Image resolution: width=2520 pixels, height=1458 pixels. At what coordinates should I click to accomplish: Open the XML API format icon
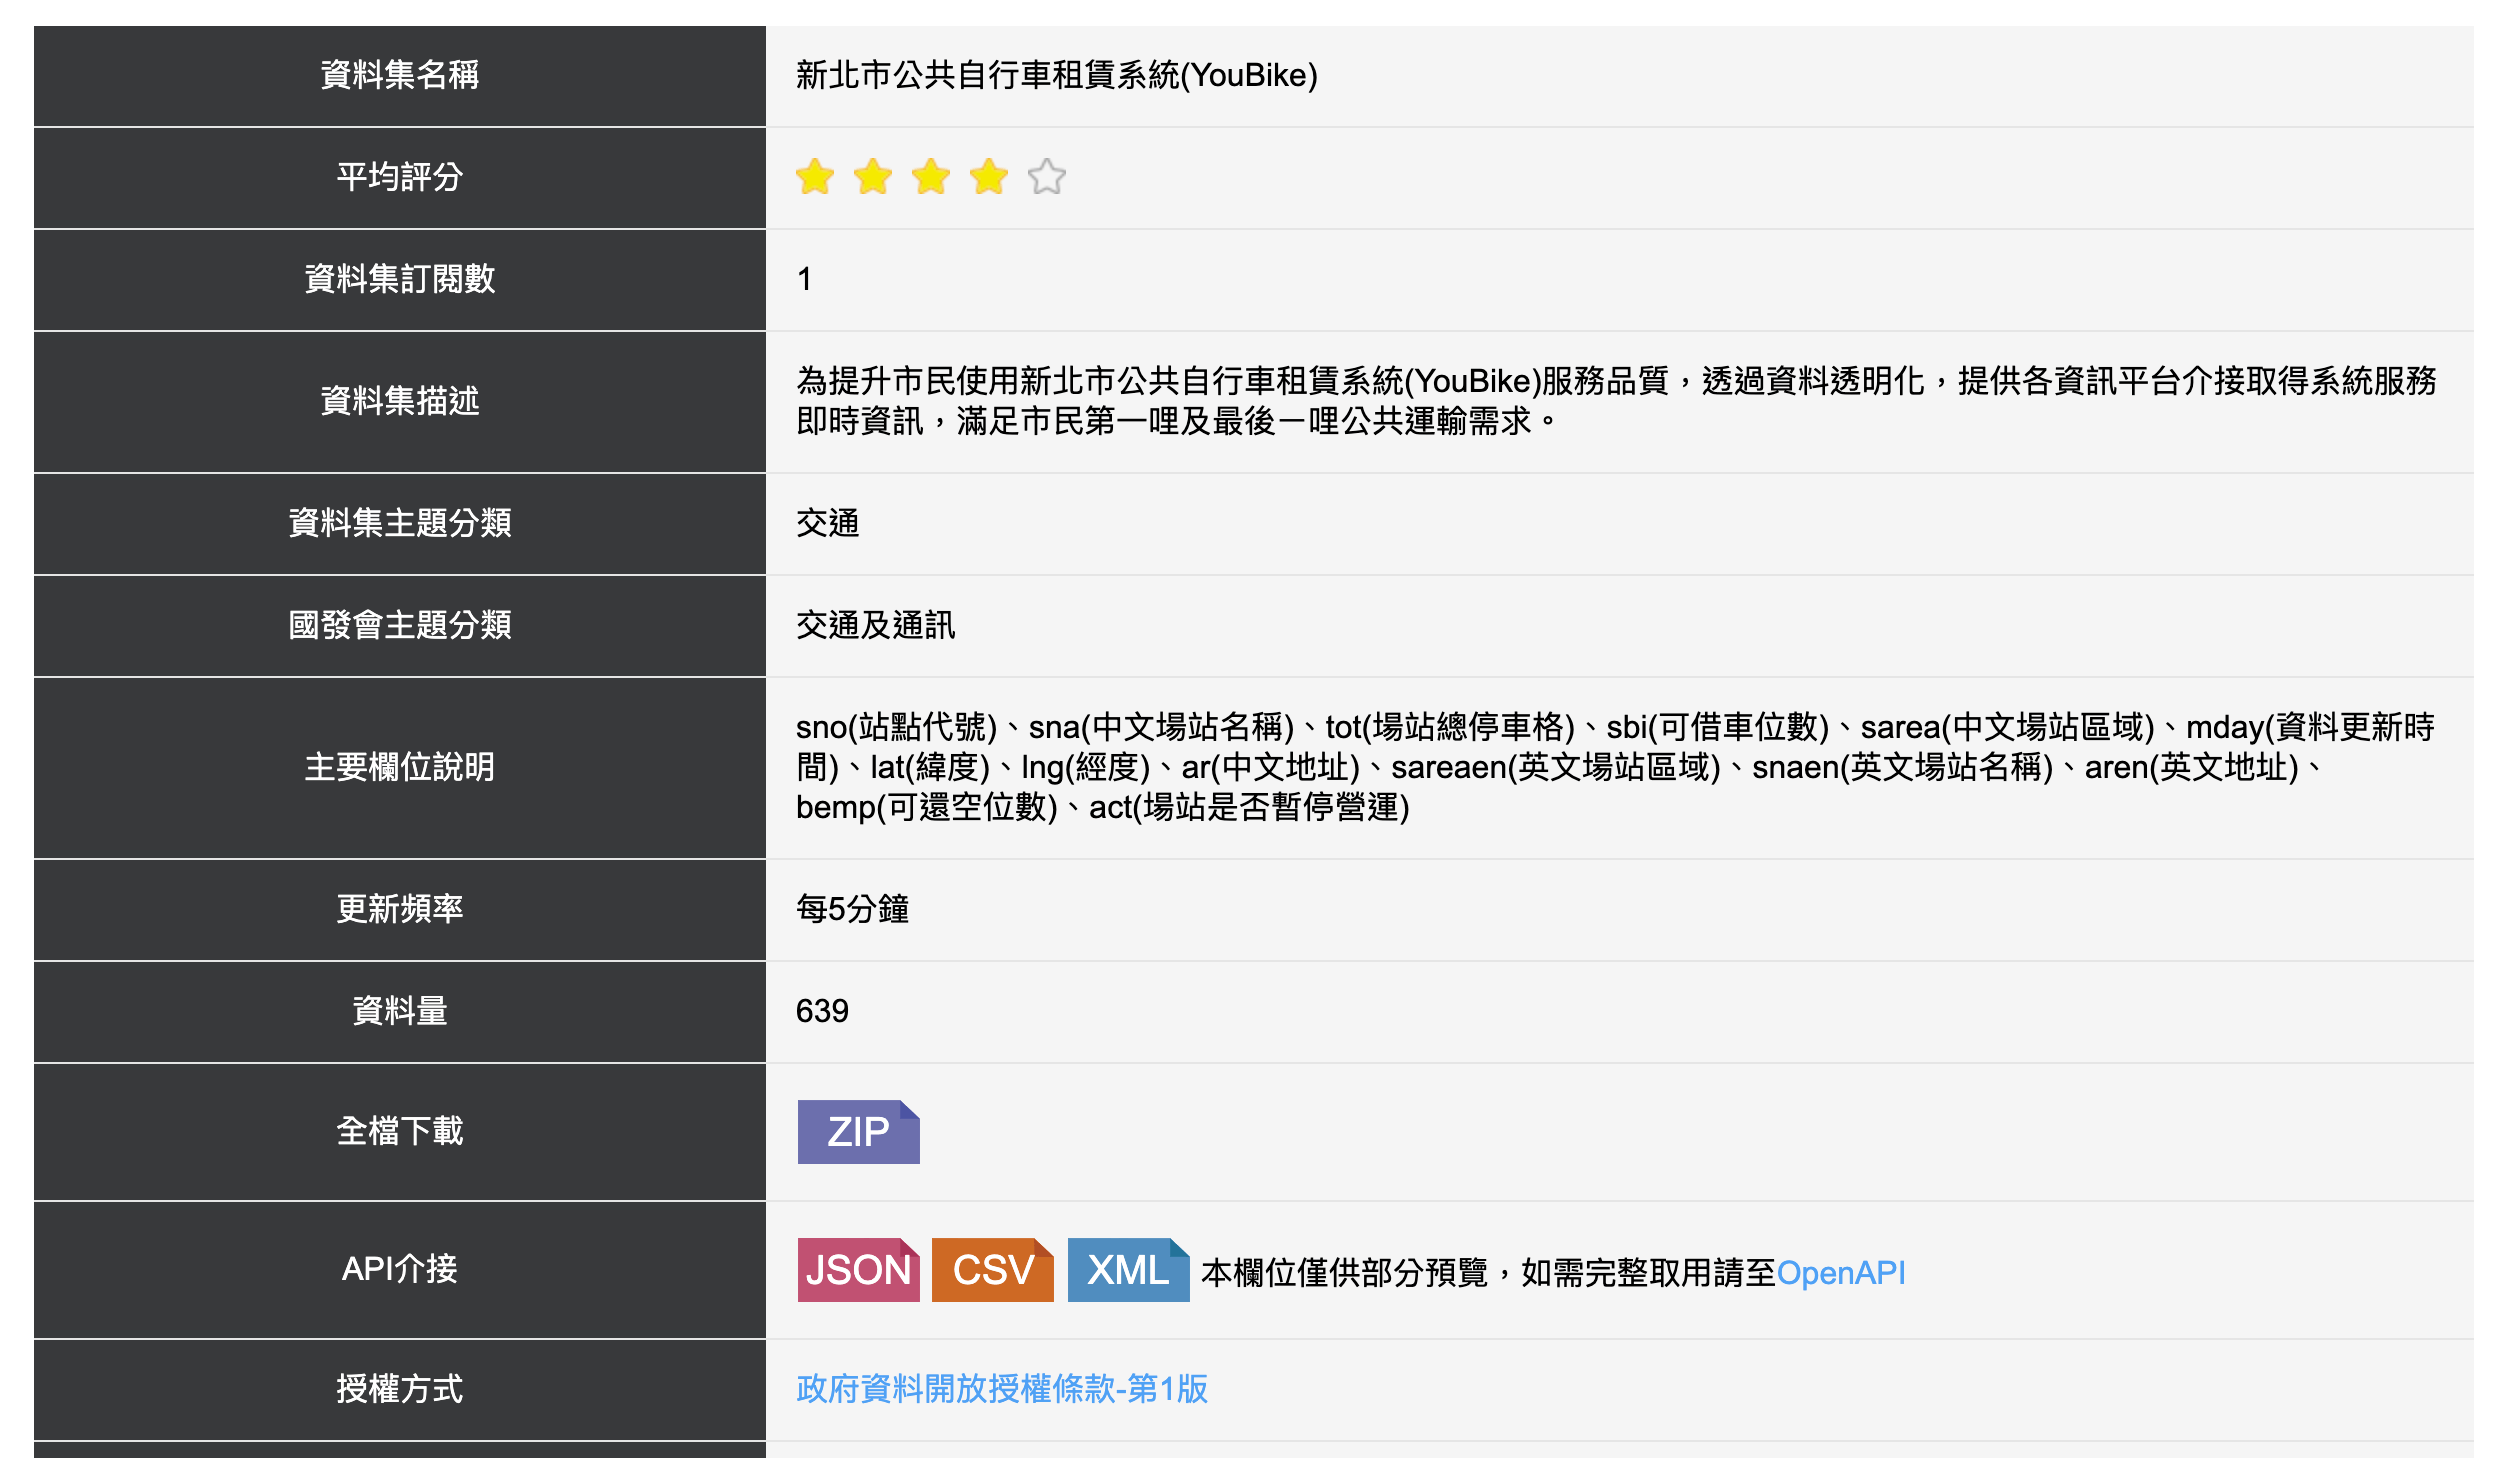(x=1128, y=1269)
